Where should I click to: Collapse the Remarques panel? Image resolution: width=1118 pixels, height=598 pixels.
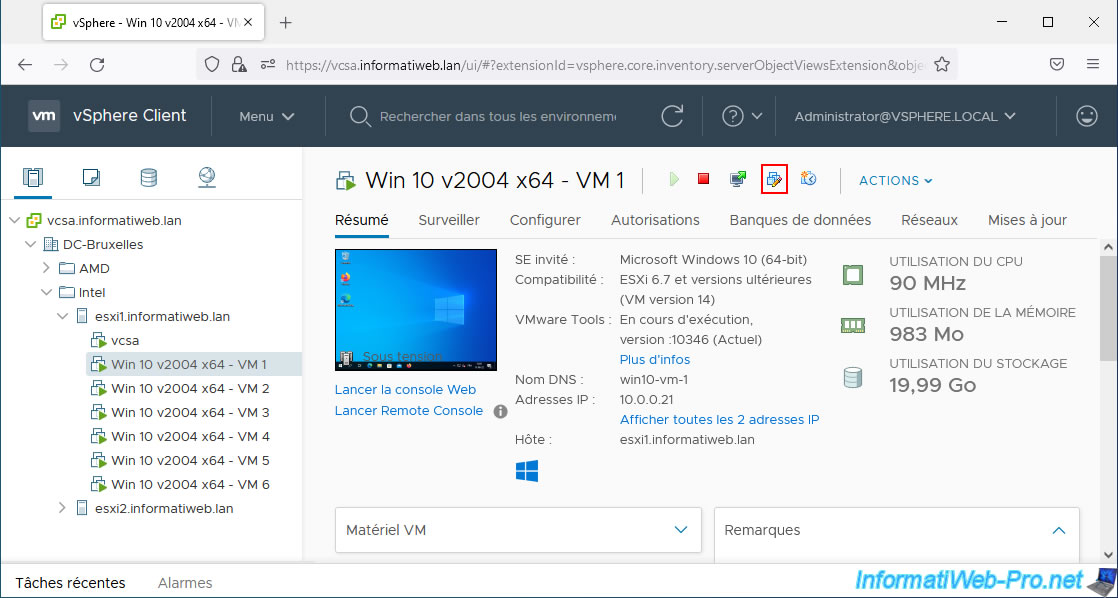click(x=1059, y=530)
